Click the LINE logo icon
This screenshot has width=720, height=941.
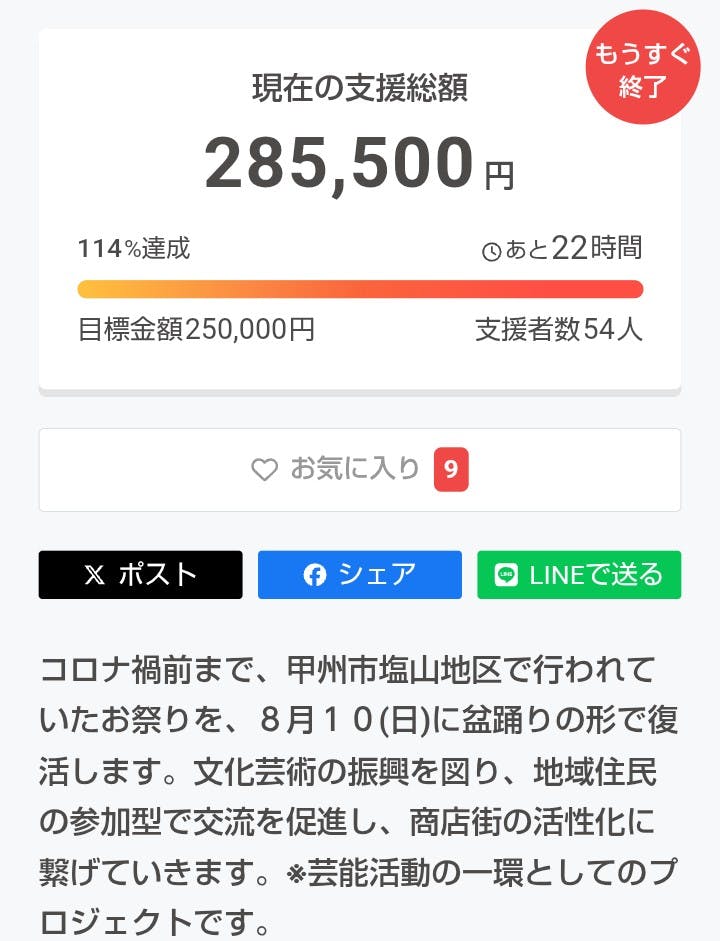[506, 575]
